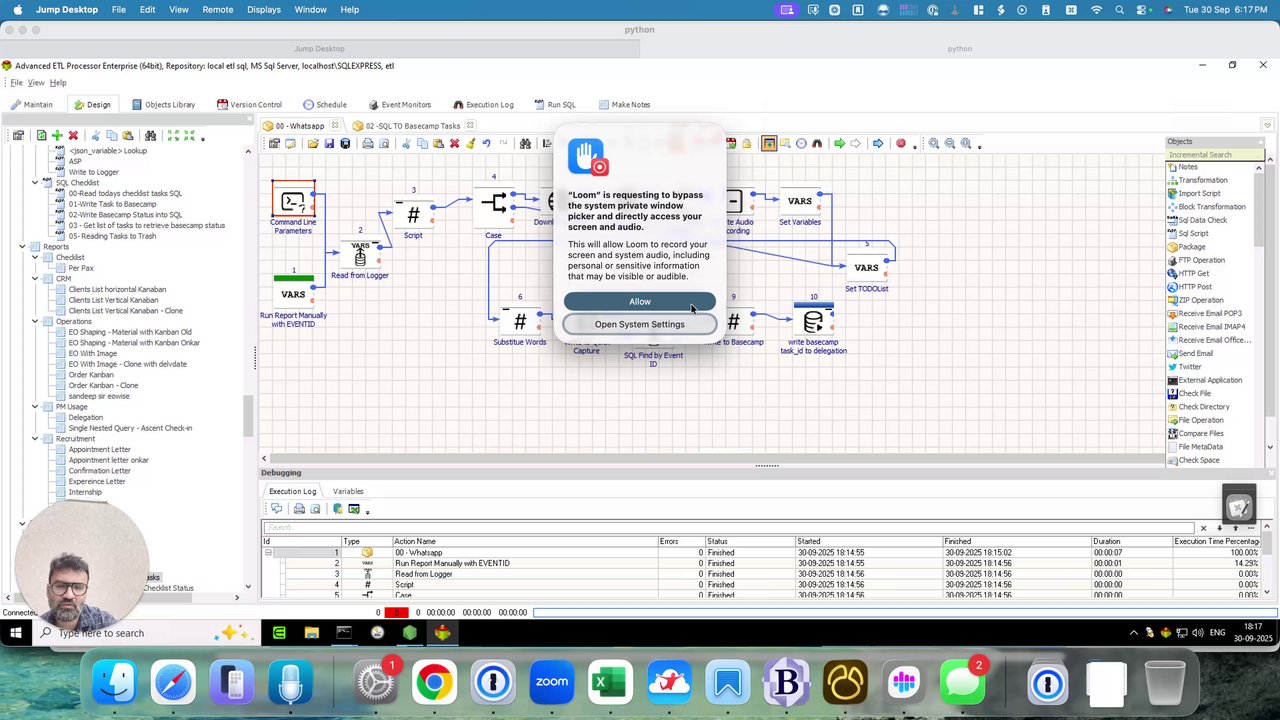Switch to the Maintain tab
Image resolution: width=1280 pixels, height=720 pixels.
[x=31, y=105]
